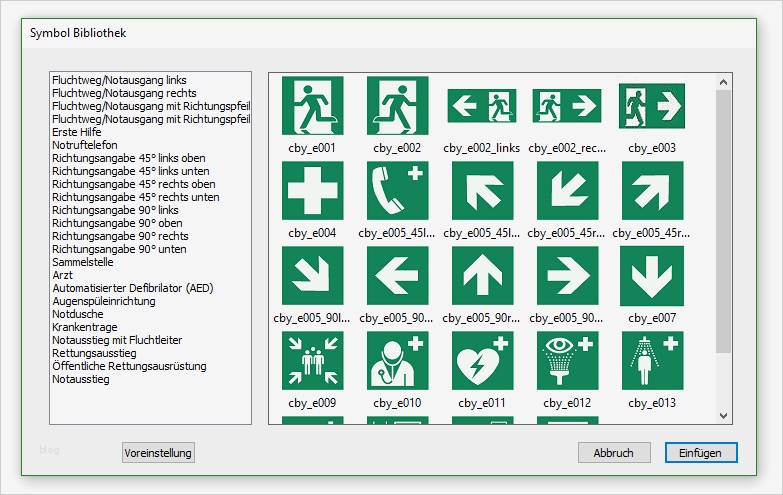Screen dimensions: 783x495
Task: Select 'Fluchtweg/Notausgang rechts' in the list
Action: click(124, 93)
